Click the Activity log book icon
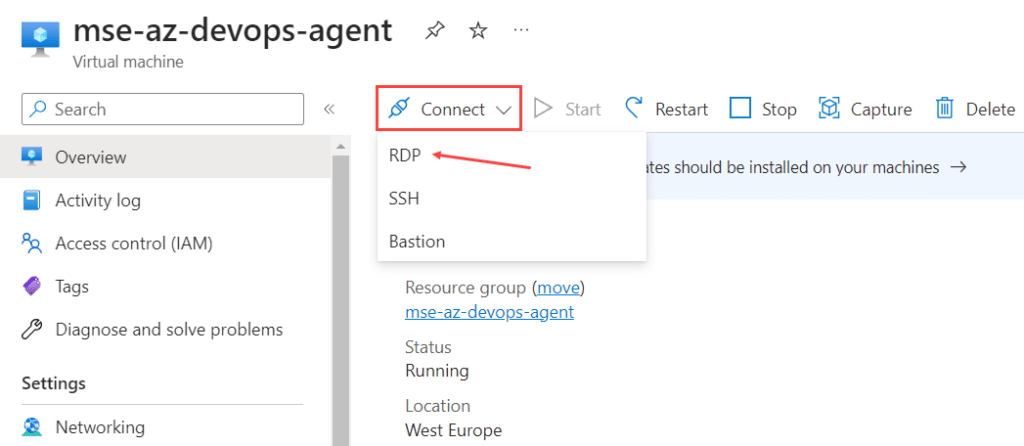Screen dimensions: 1024x446 pyautogui.click(x=32, y=200)
